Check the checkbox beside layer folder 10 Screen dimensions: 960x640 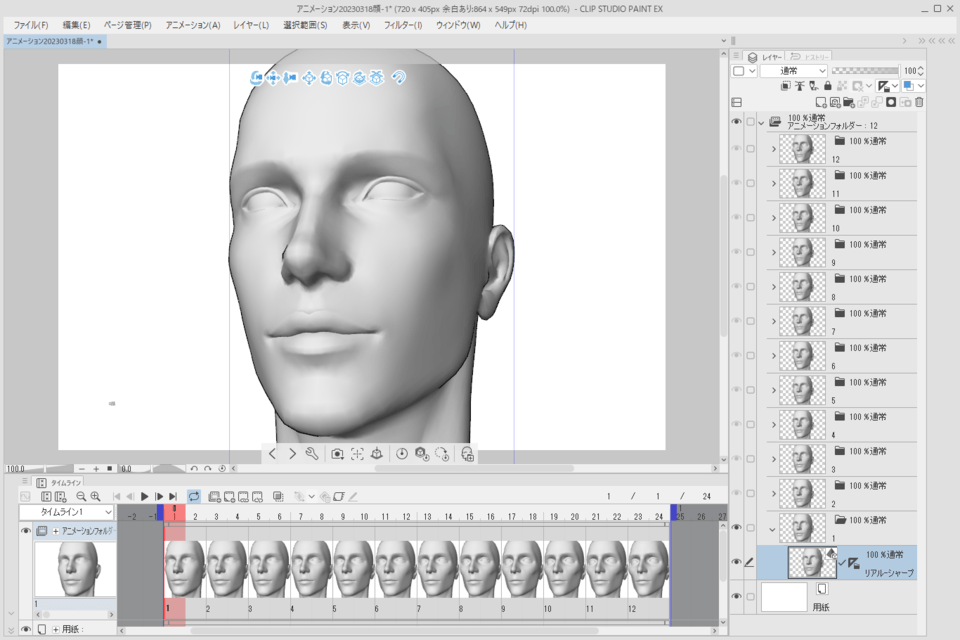click(x=751, y=217)
